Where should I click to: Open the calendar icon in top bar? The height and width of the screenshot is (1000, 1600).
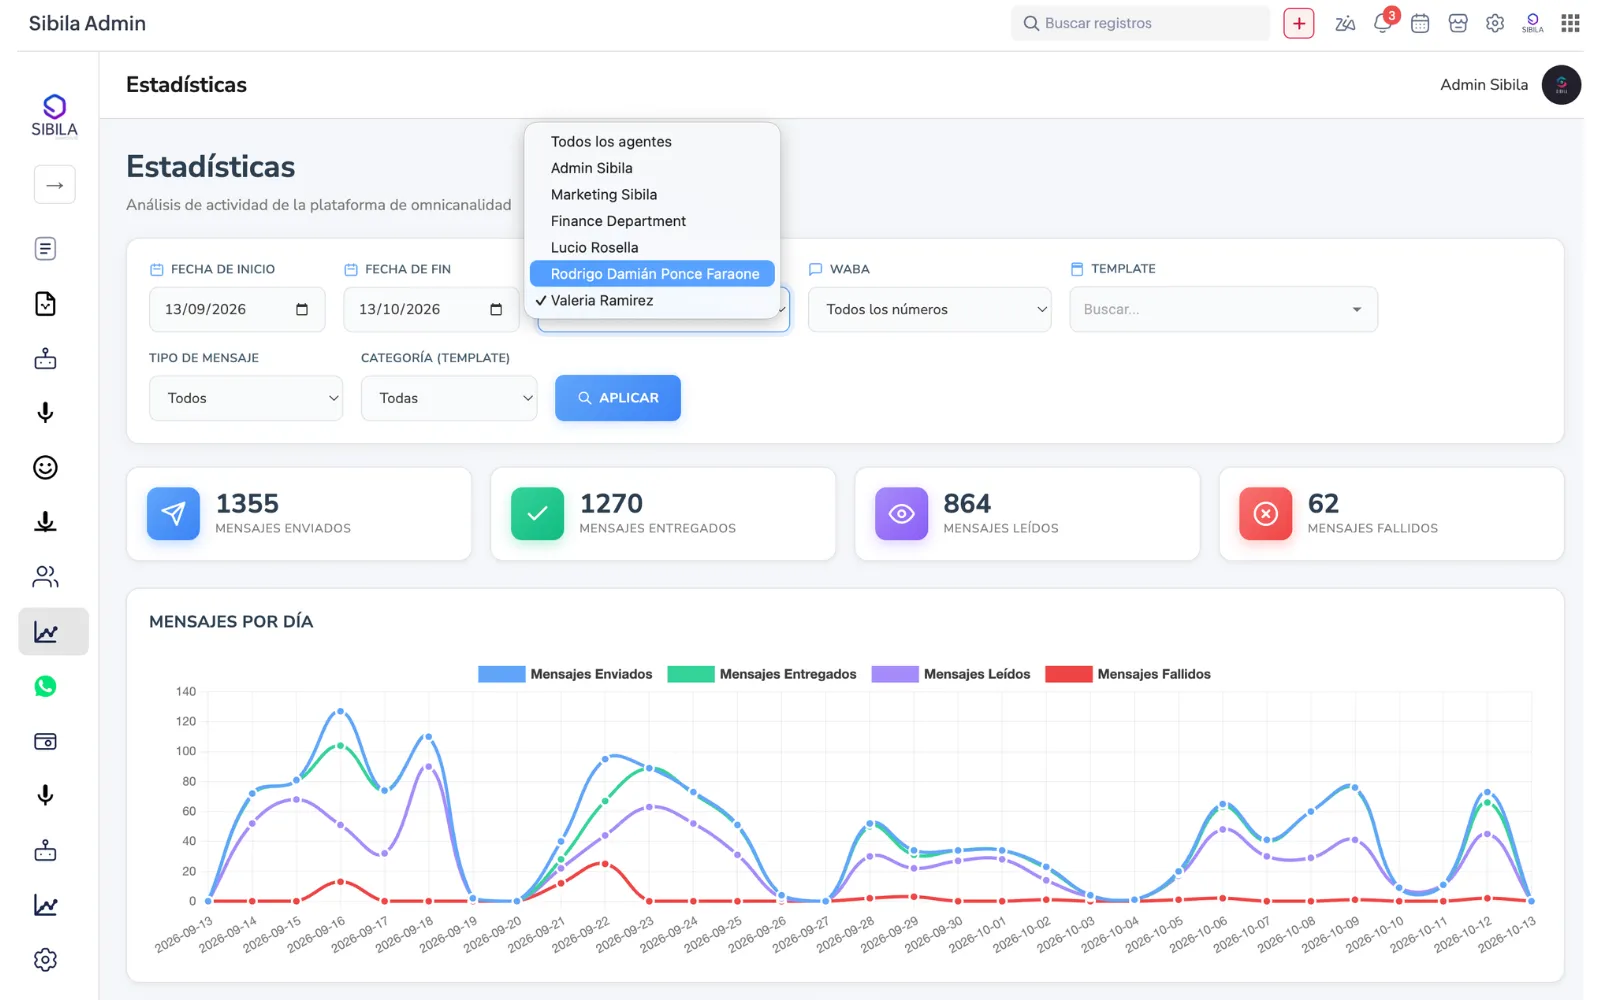tap(1420, 23)
